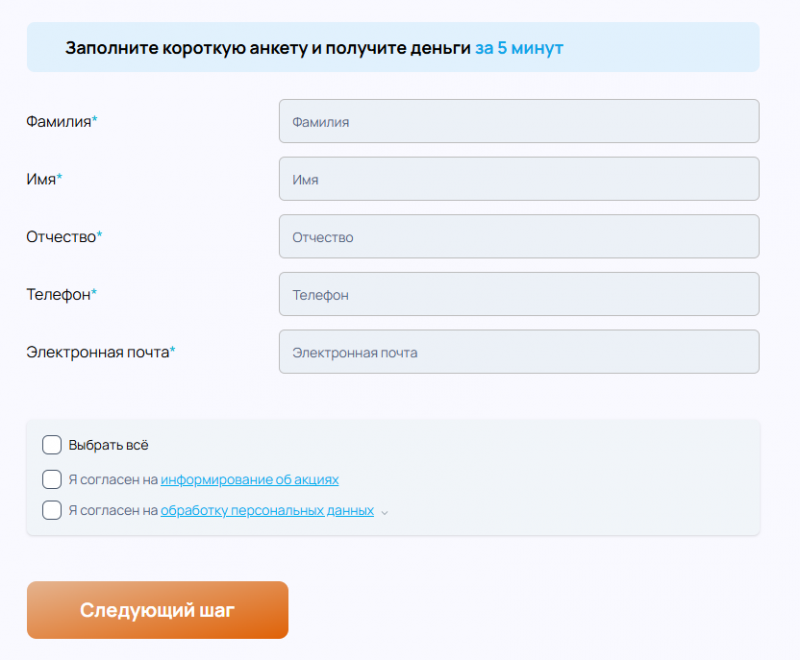Image resolution: width=800 pixels, height=660 pixels.
Task: Check the "Выбрать всё" checkbox
Action: (51, 444)
